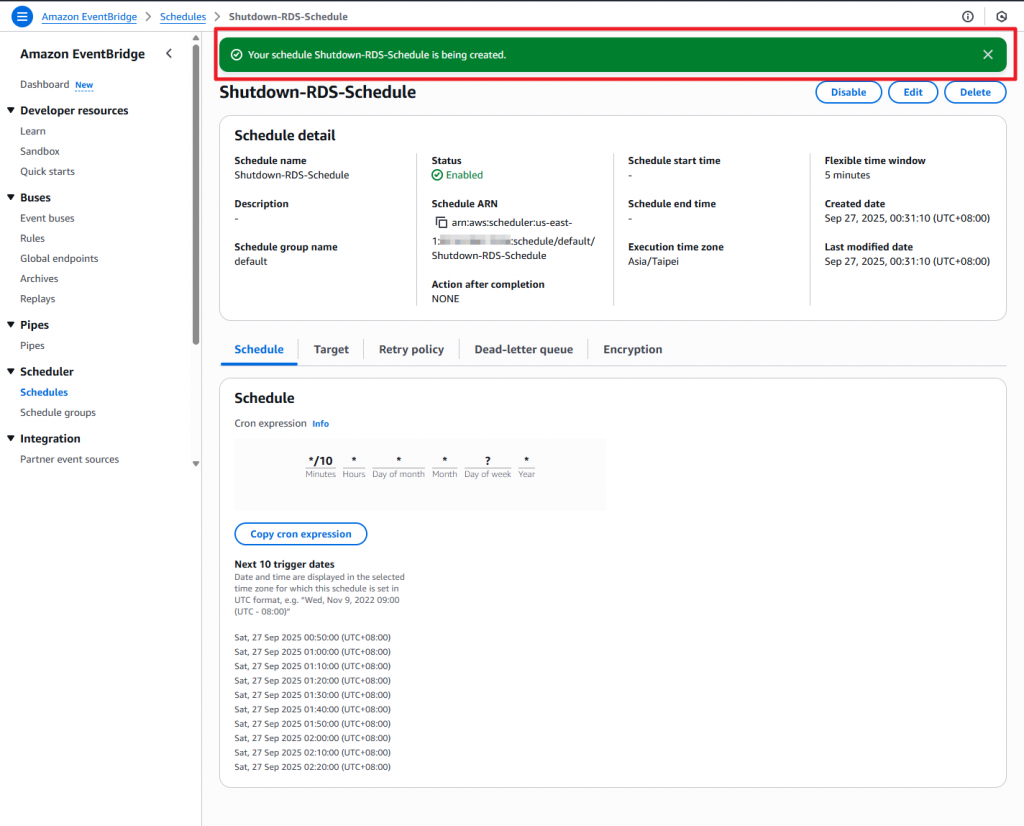The width and height of the screenshot is (1024, 826).
Task: Select the ? Day of week cron value
Action: pos(488,460)
